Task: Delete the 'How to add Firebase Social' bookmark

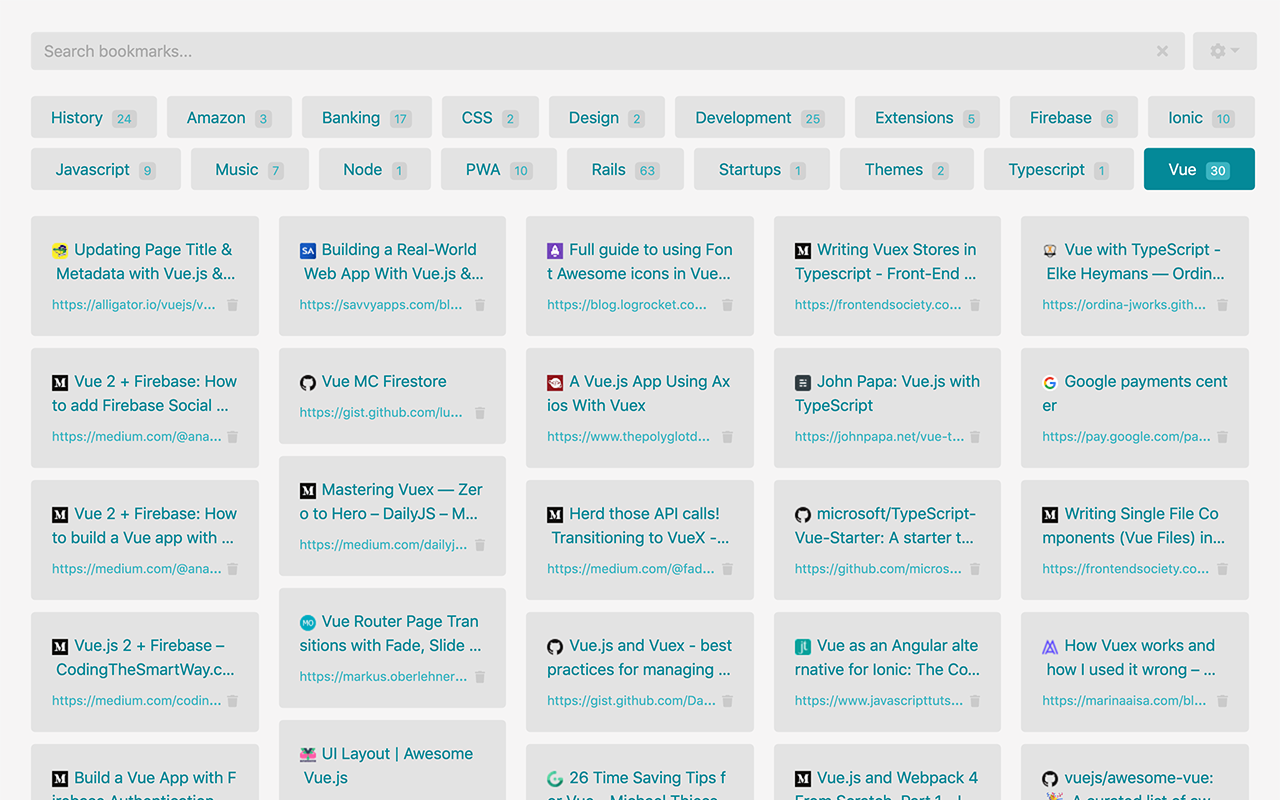Action: coord(233,437)
